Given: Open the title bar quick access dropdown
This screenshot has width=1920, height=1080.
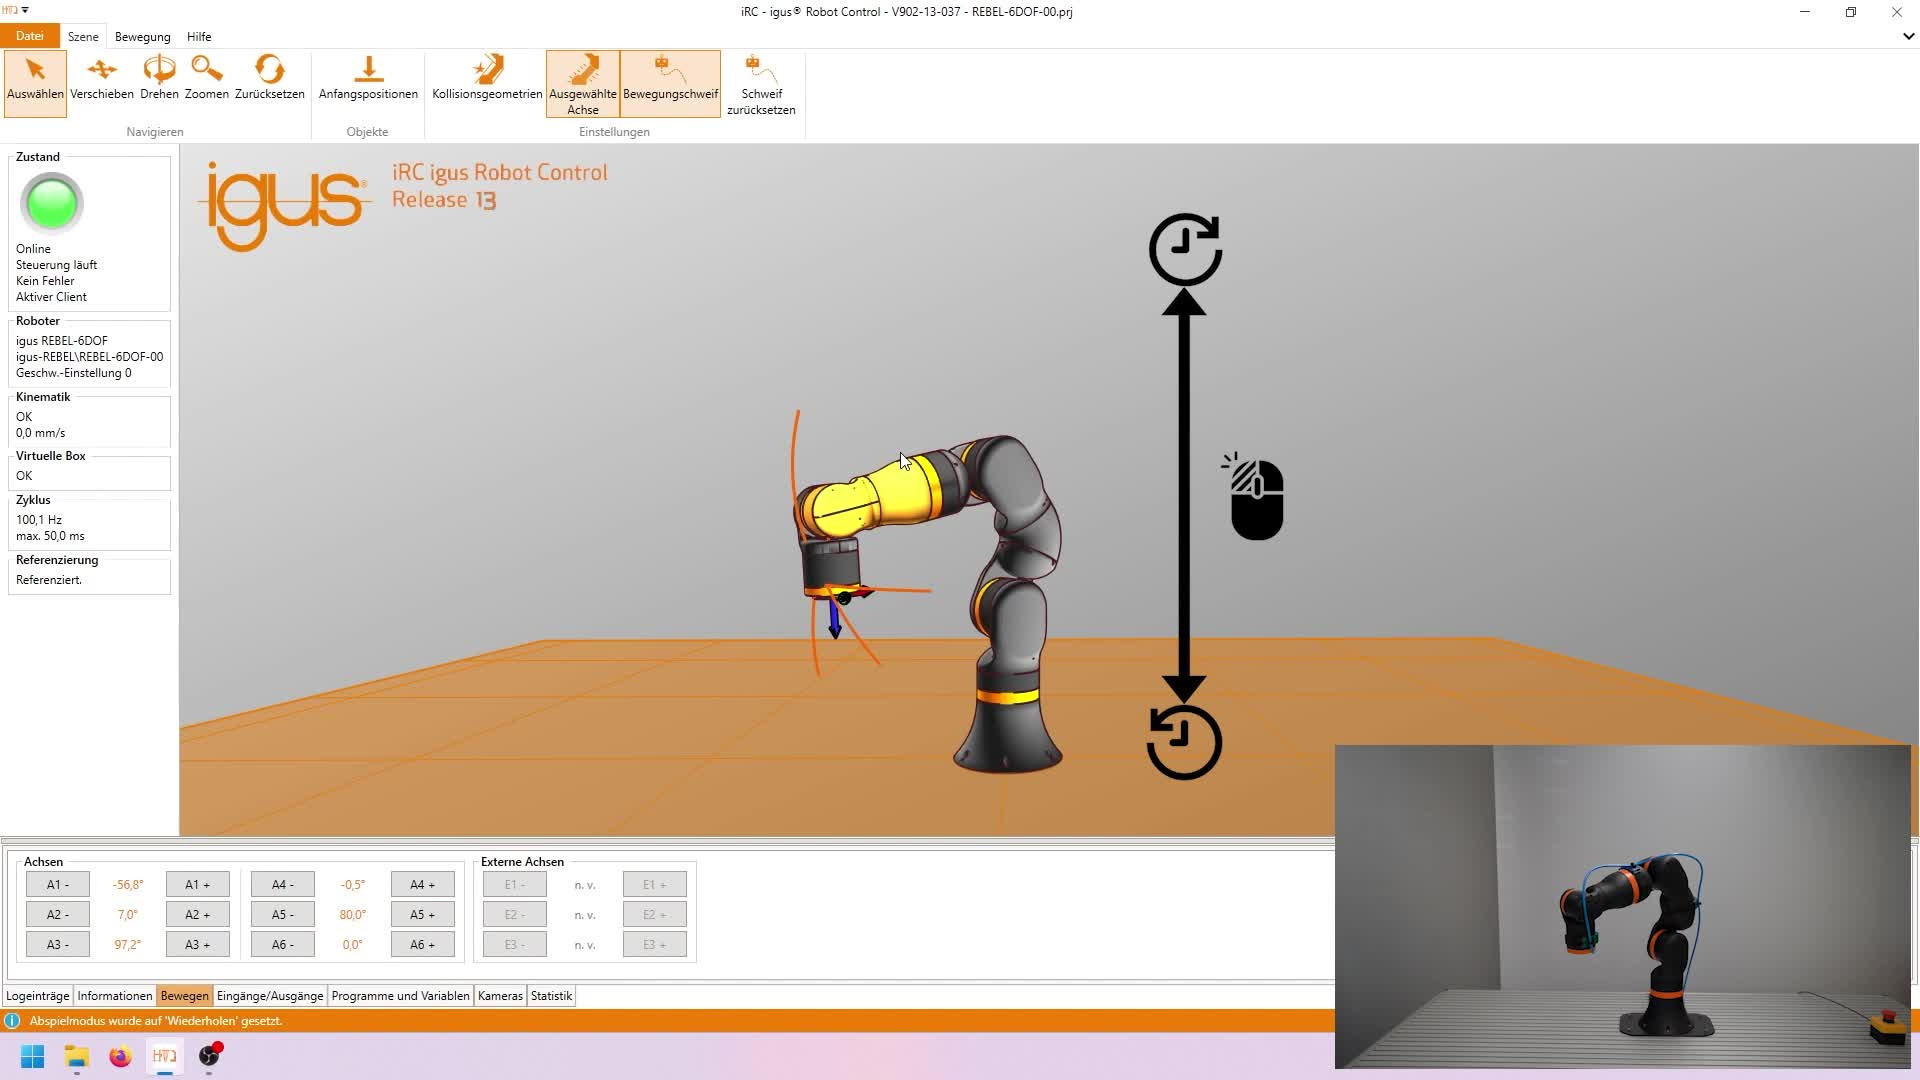Looking at the screenshot, I should pyautogui.click(x=25, y=11).
